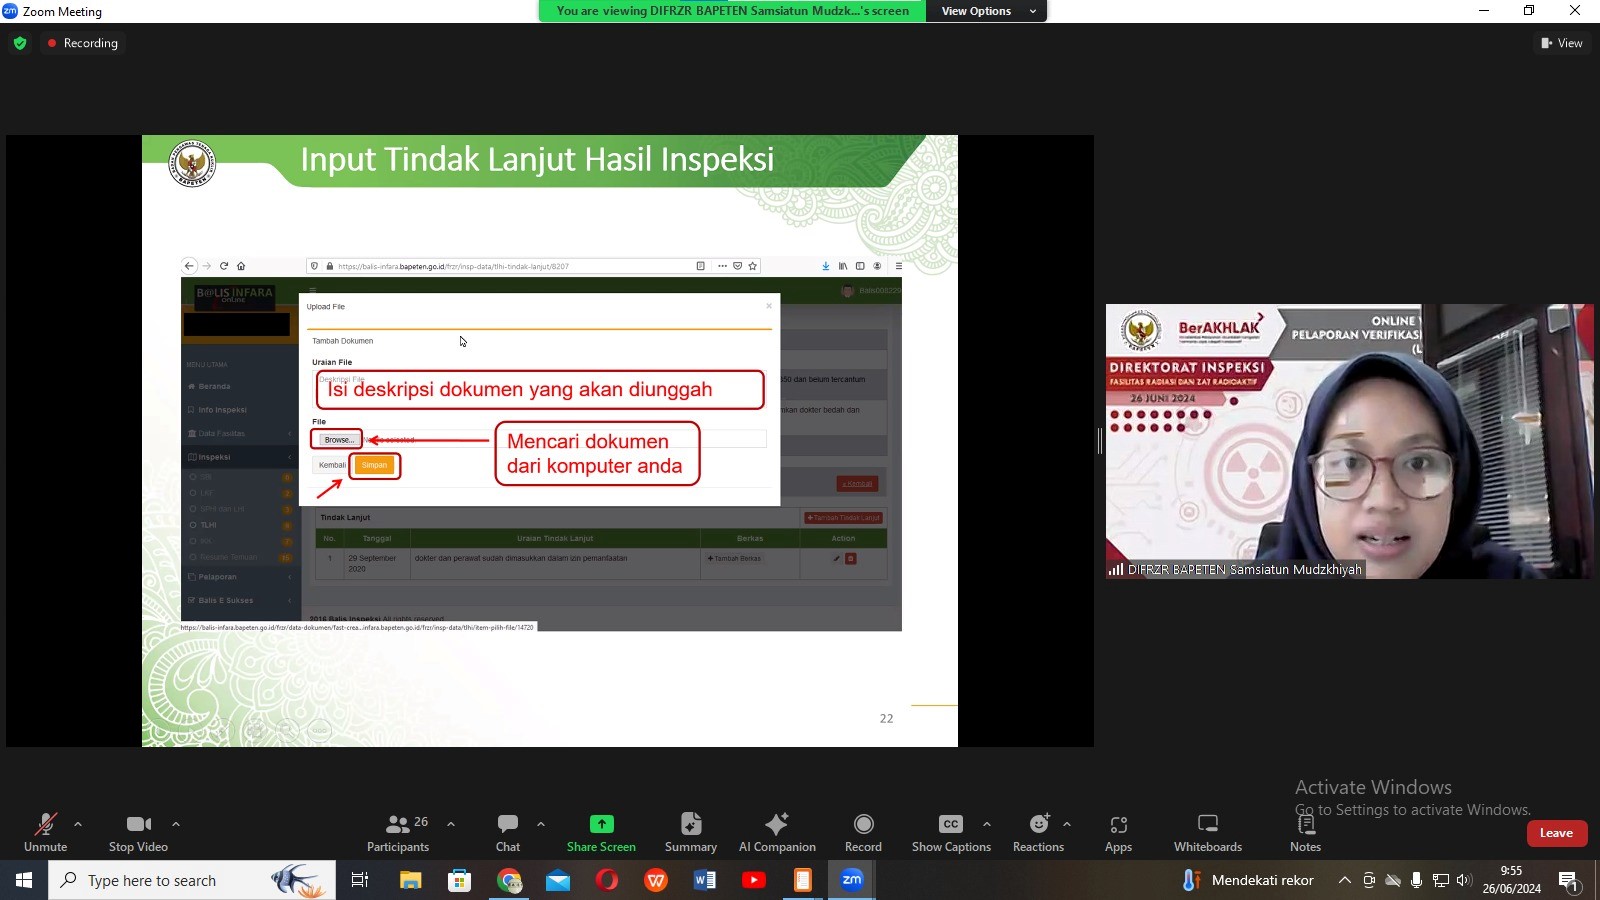Open Google Chrome from taskbar
This screenshot has height=900, width=1600.
[510, 880]
